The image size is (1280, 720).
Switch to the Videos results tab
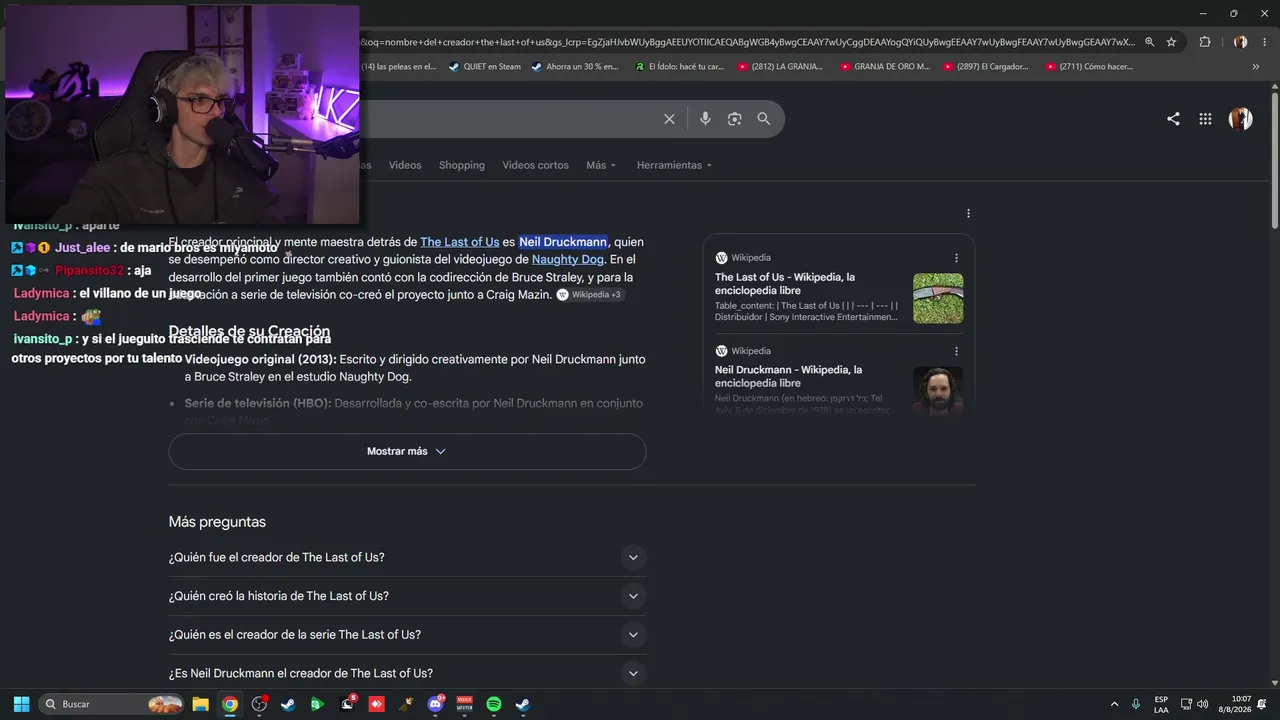[x=405, y=165]
